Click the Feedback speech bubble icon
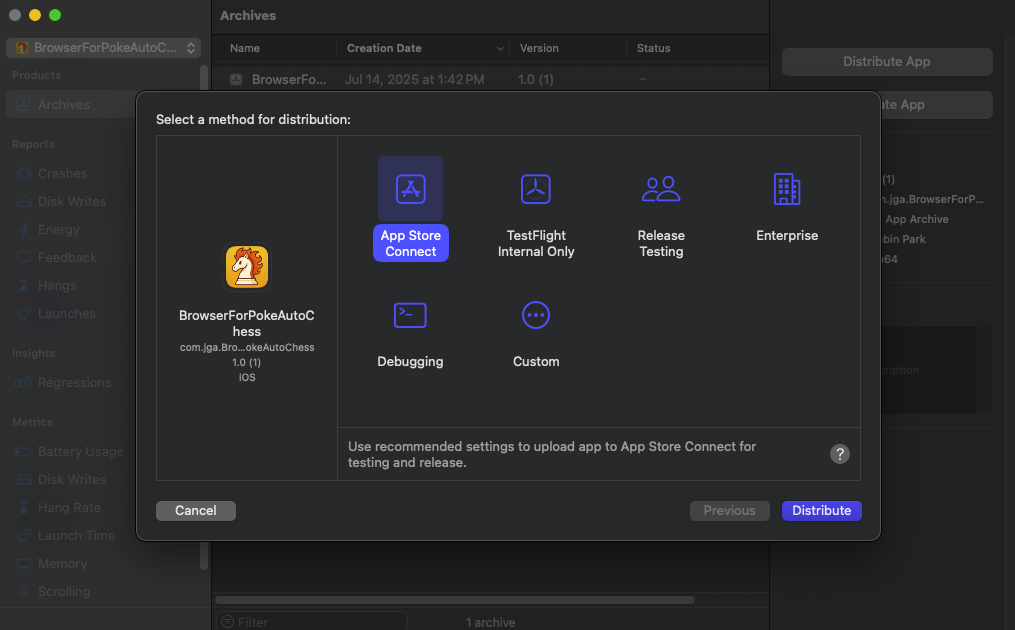The image size is (1015, 630). coord(24,257)
